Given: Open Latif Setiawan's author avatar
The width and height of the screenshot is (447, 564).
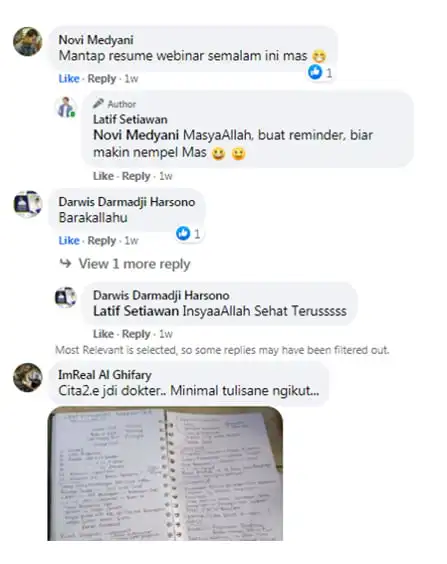Looking at the screenshot, I should [x=66, y=107].
